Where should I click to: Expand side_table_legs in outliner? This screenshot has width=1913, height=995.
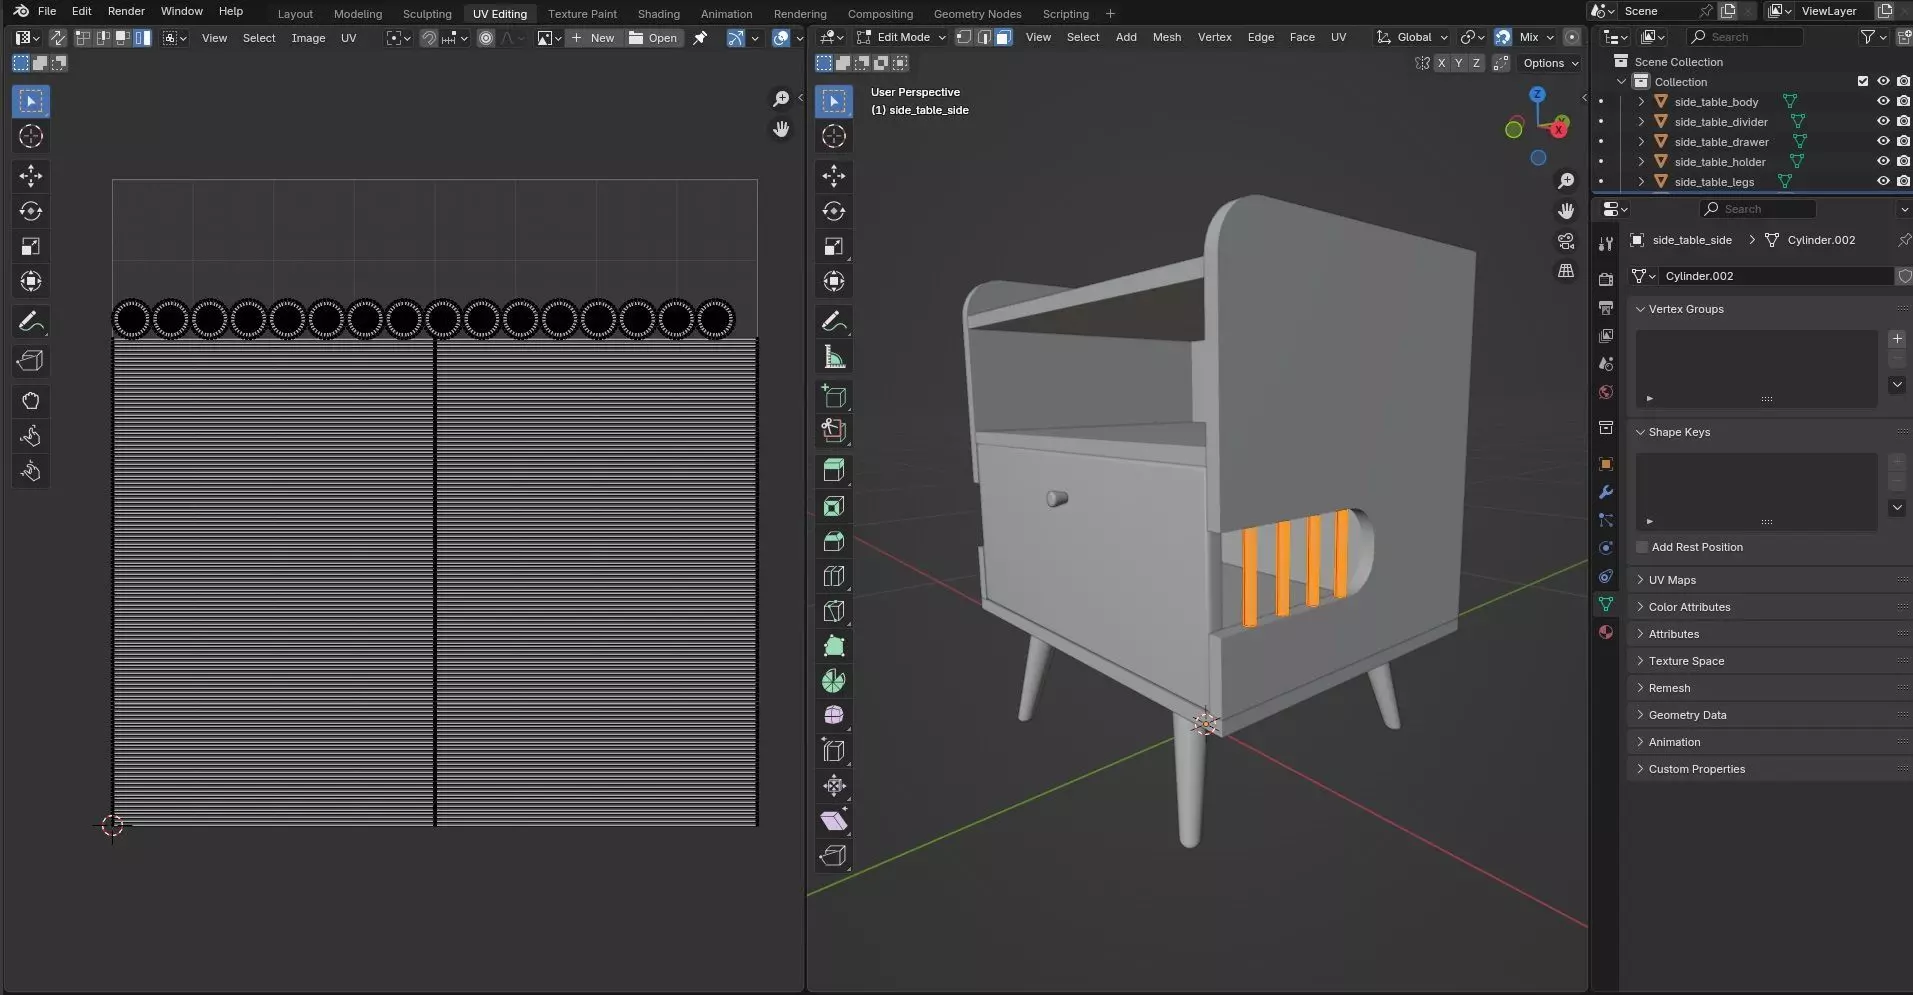tap(1641, 181)
